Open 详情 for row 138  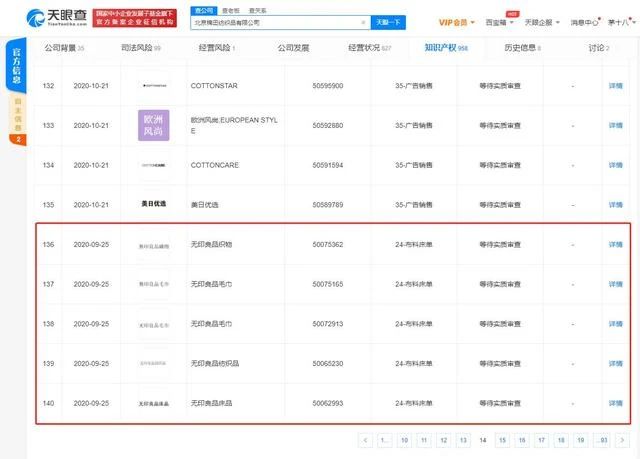point(616,324)
